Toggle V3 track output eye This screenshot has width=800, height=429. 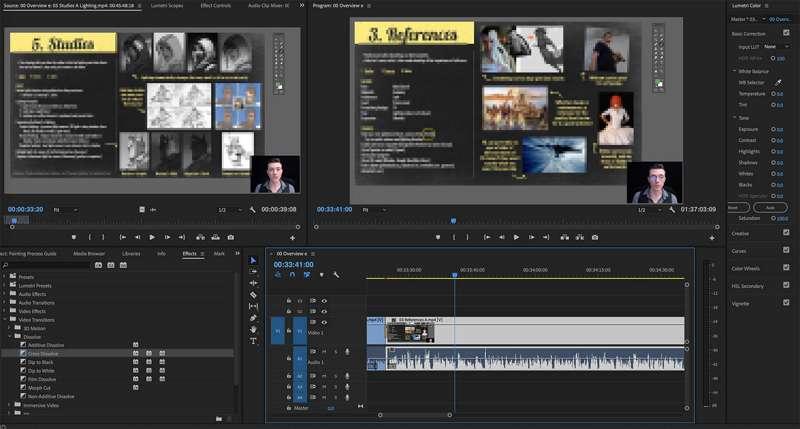point(324,301)
